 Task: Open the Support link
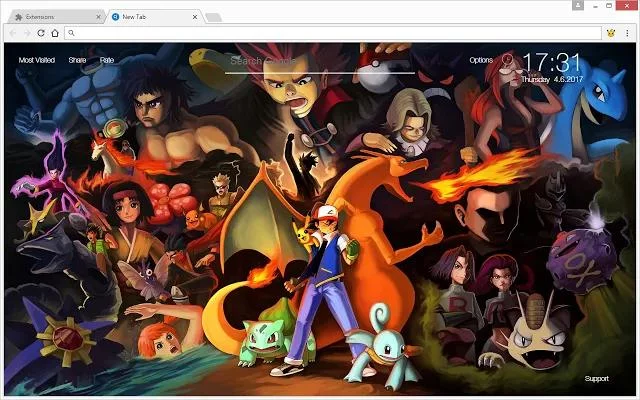(596, 379)
